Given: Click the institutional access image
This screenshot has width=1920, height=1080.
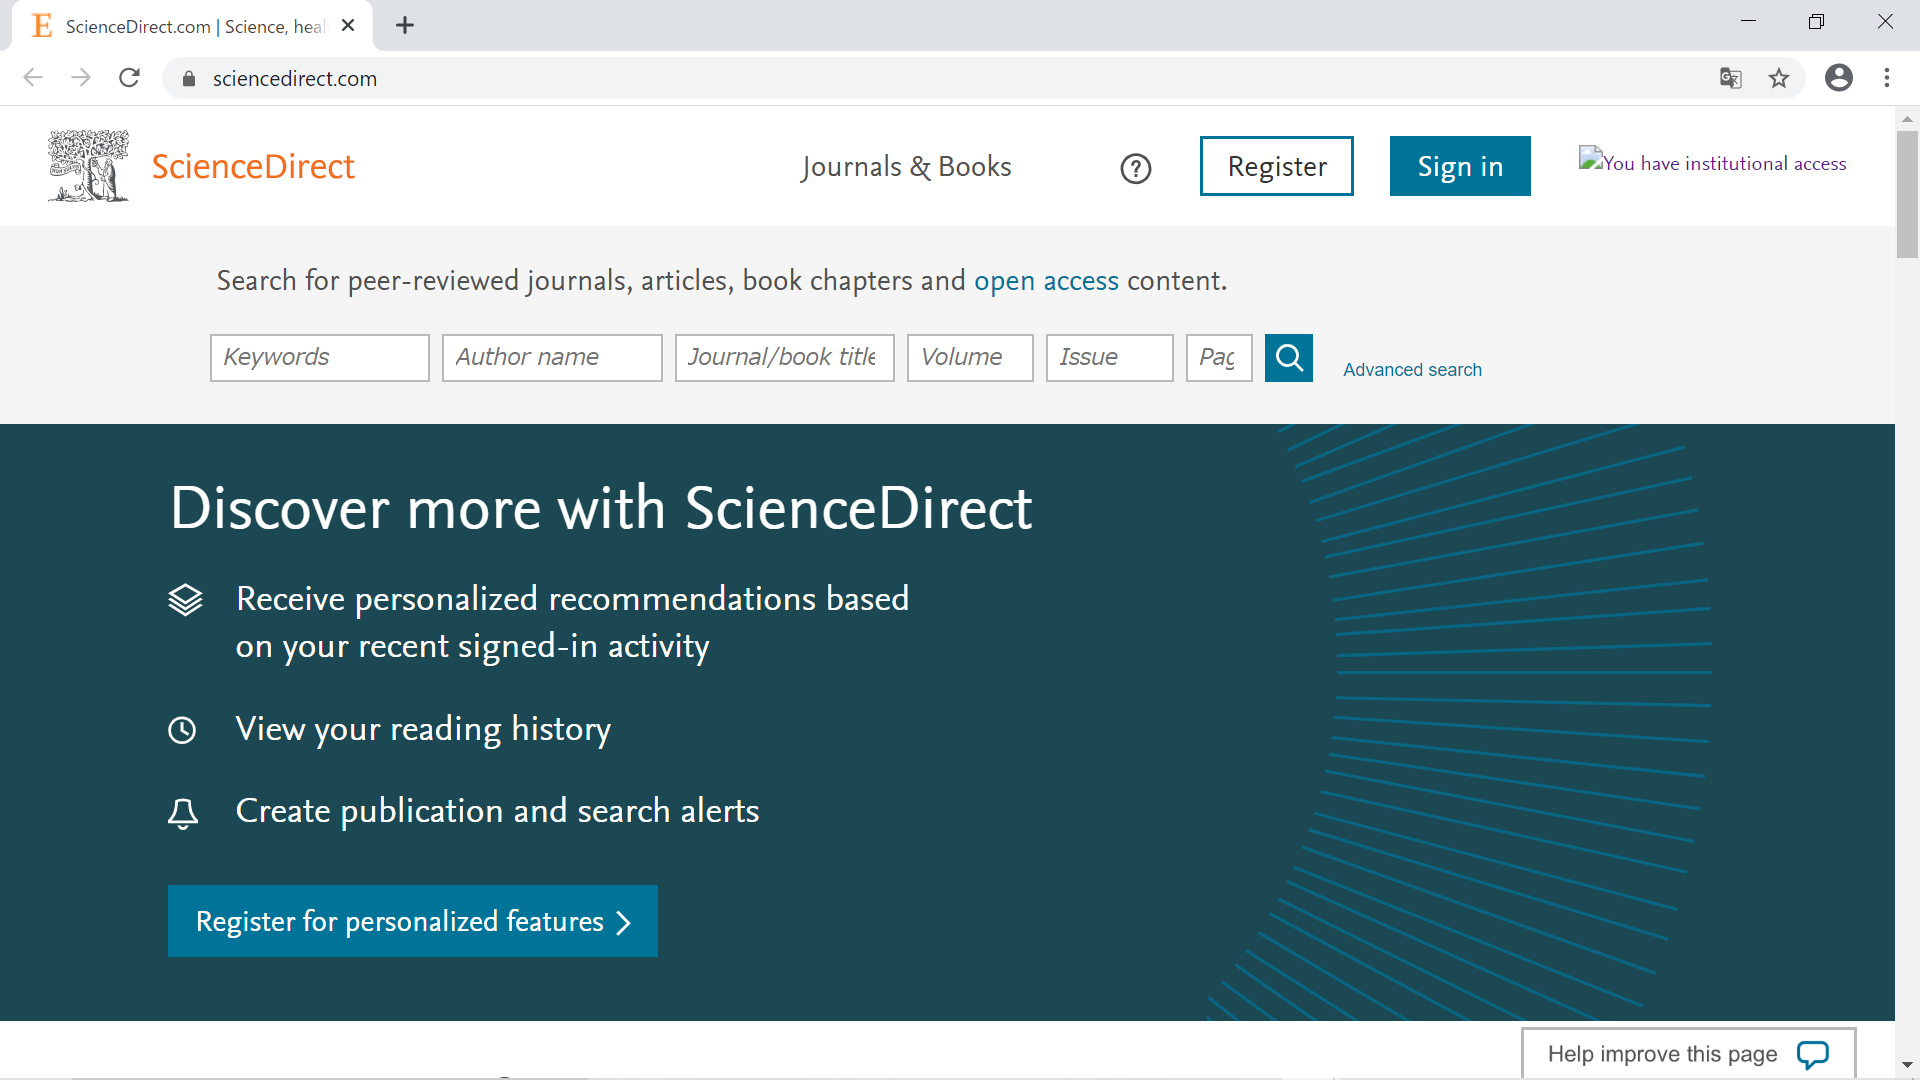Looking at the screenshot, I should click(x=1712, y=162).
